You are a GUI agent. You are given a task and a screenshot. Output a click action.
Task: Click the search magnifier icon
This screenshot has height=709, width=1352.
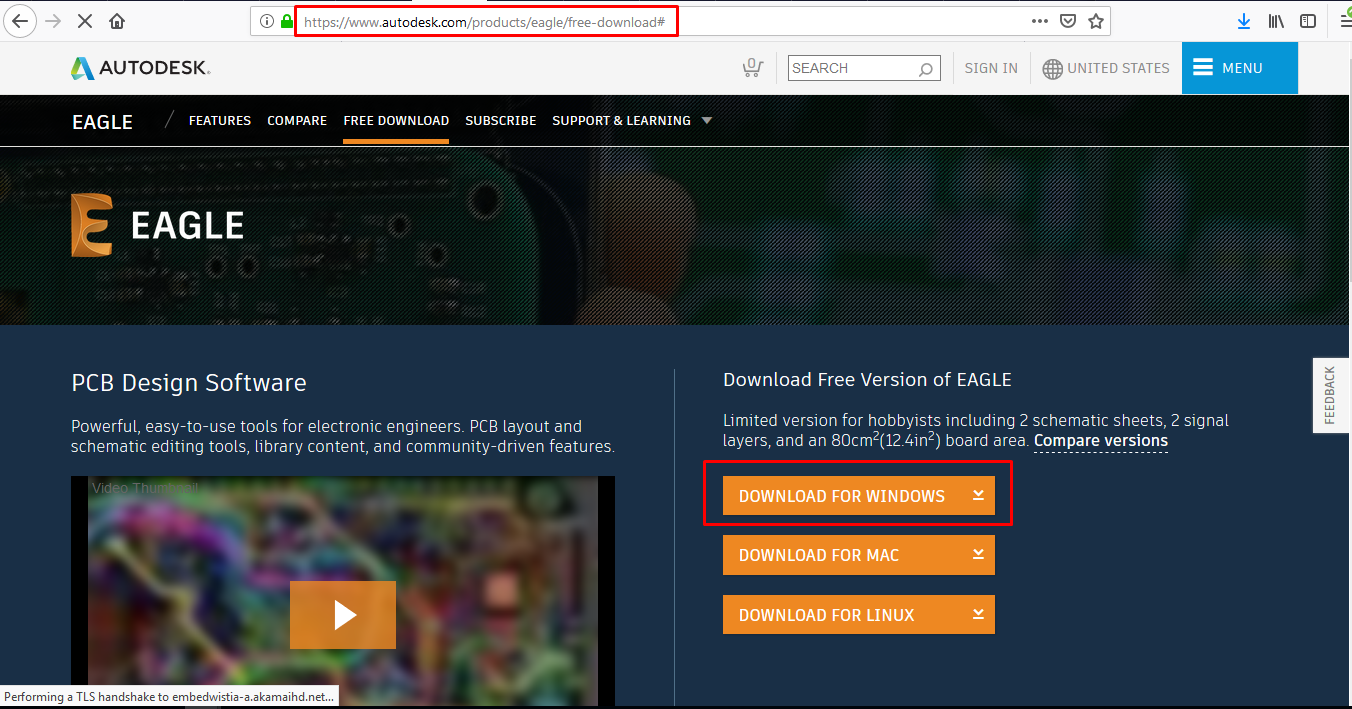pyautogui.click(x=926, y=69)
